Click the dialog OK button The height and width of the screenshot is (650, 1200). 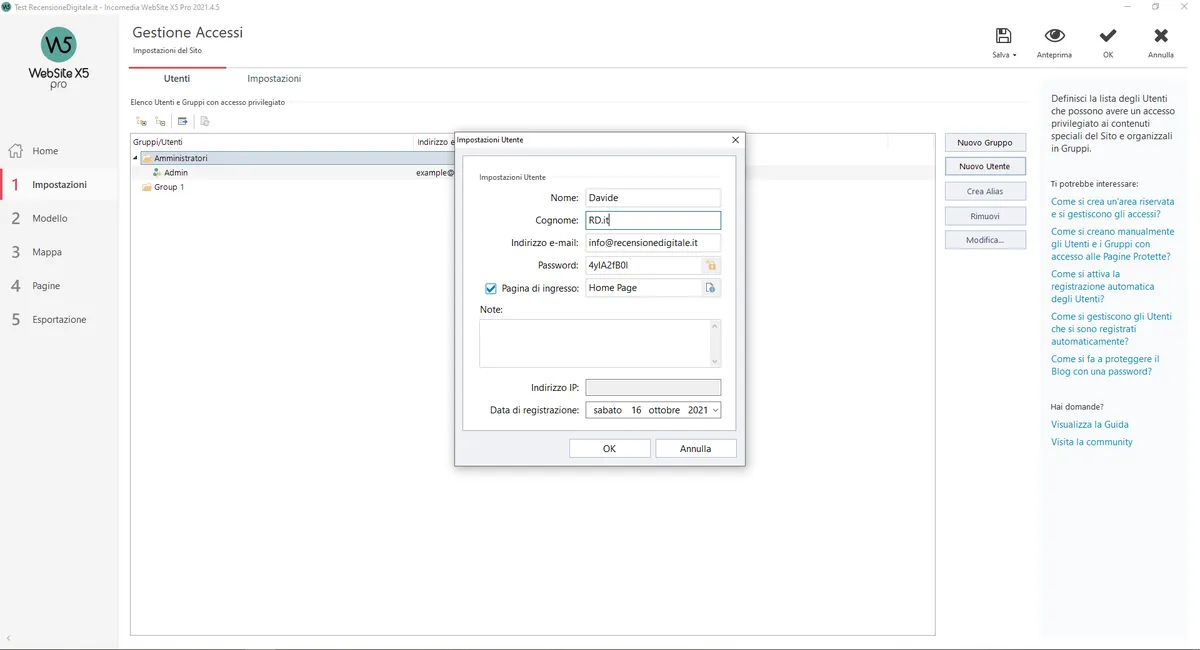coord(610,449)
